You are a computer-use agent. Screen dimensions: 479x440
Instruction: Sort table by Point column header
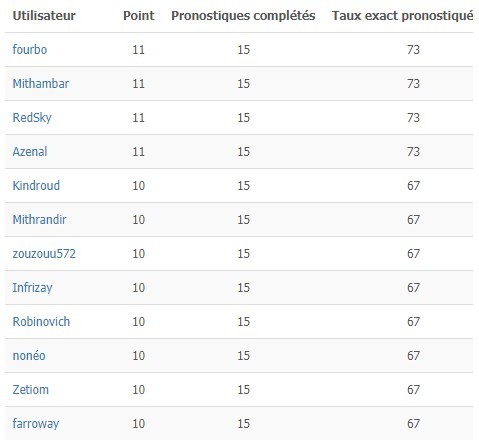(139, 16)
